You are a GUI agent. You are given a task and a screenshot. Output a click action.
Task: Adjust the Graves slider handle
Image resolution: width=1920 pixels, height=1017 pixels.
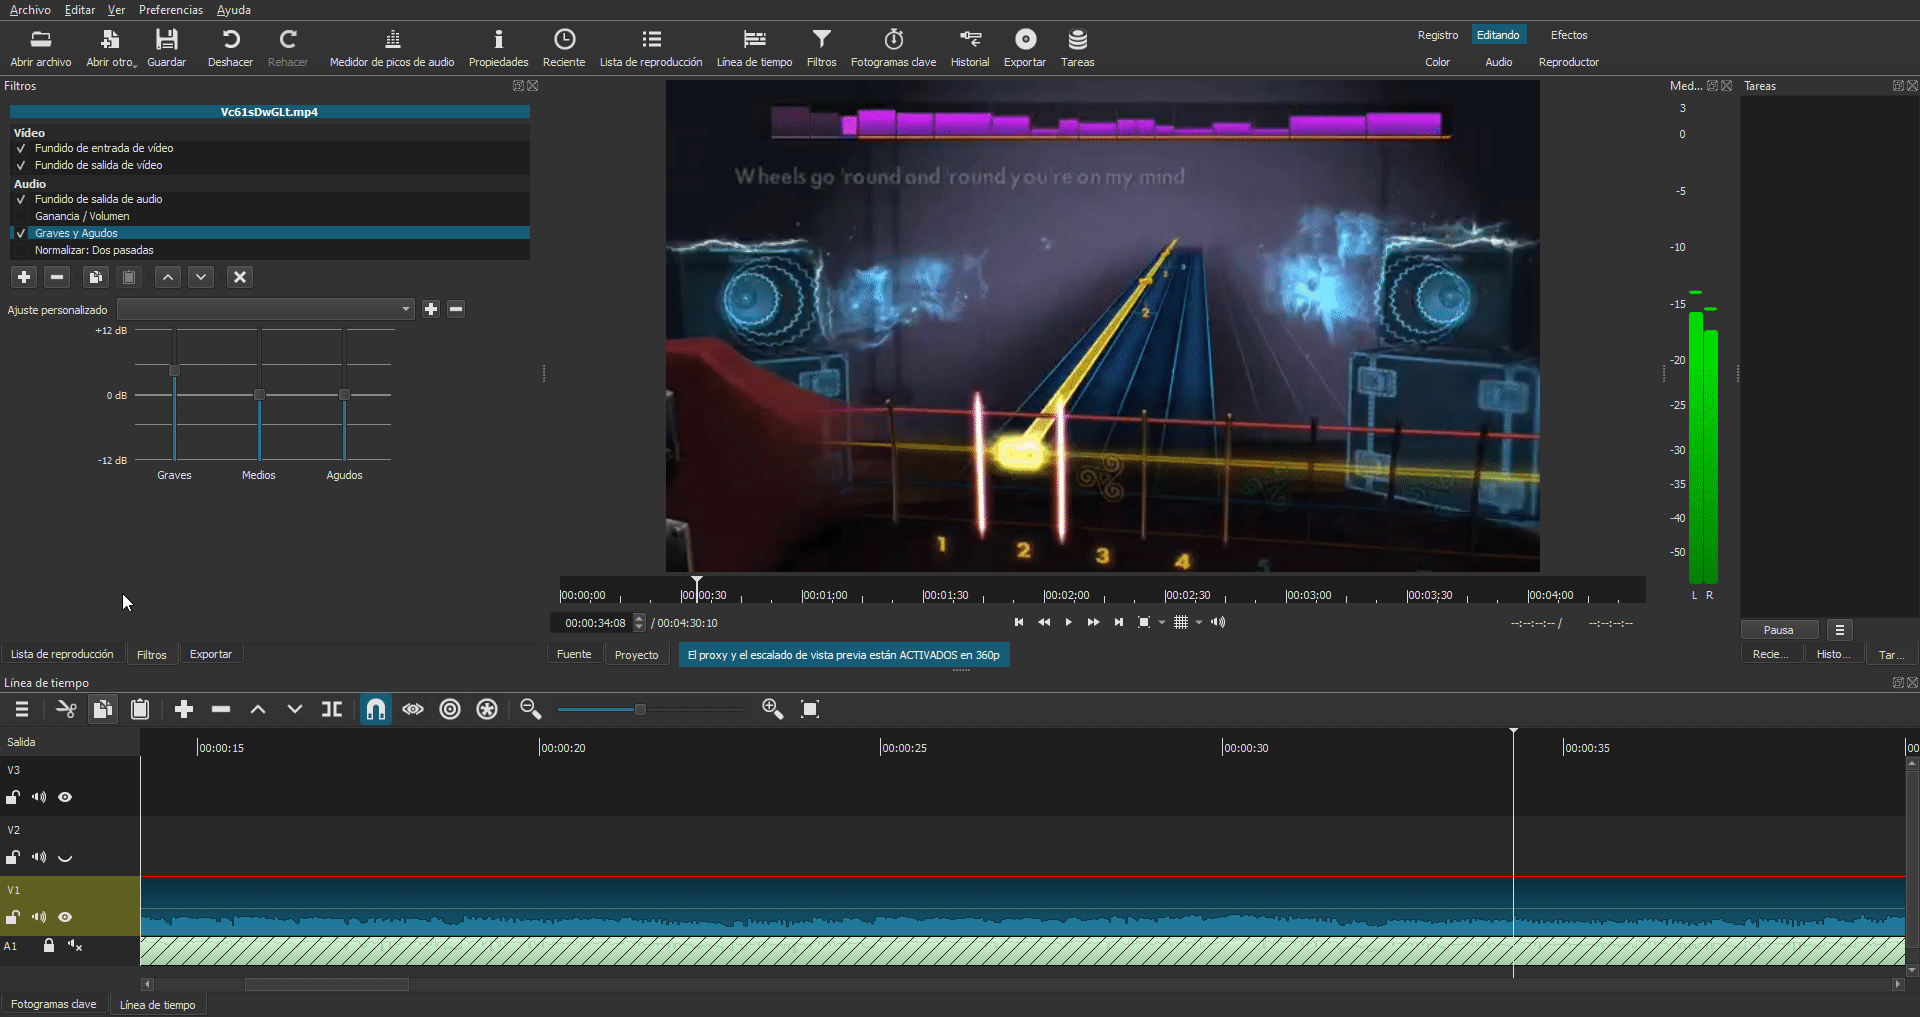(175, 371)
